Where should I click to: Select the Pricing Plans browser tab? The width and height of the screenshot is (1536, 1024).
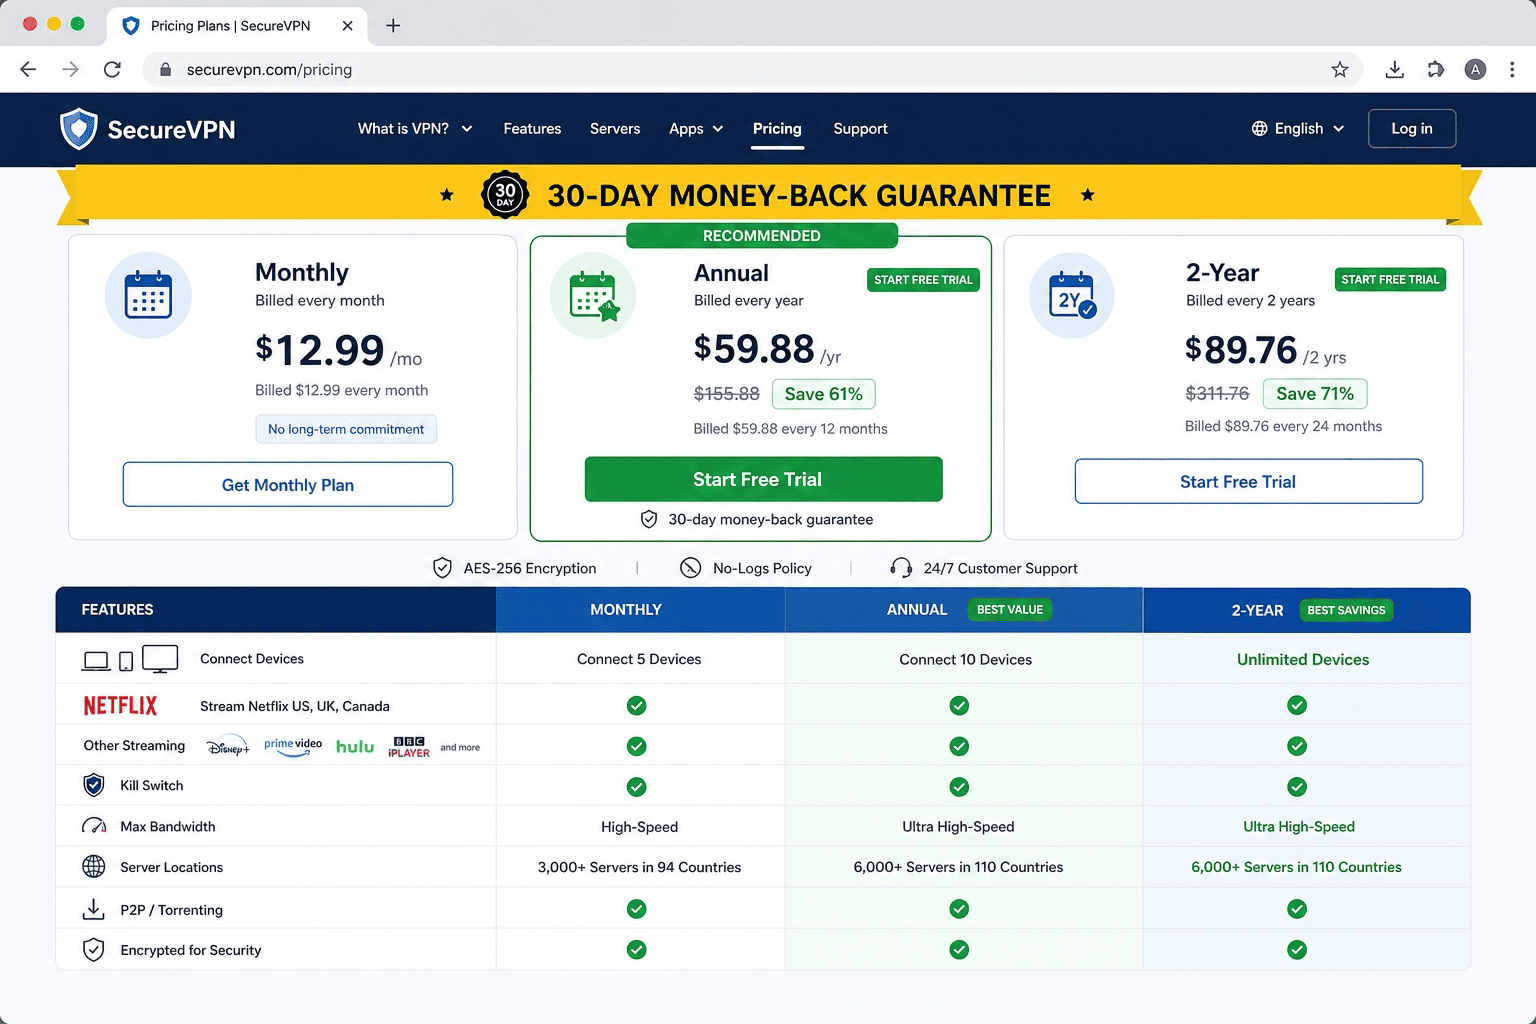click(236, 26)
